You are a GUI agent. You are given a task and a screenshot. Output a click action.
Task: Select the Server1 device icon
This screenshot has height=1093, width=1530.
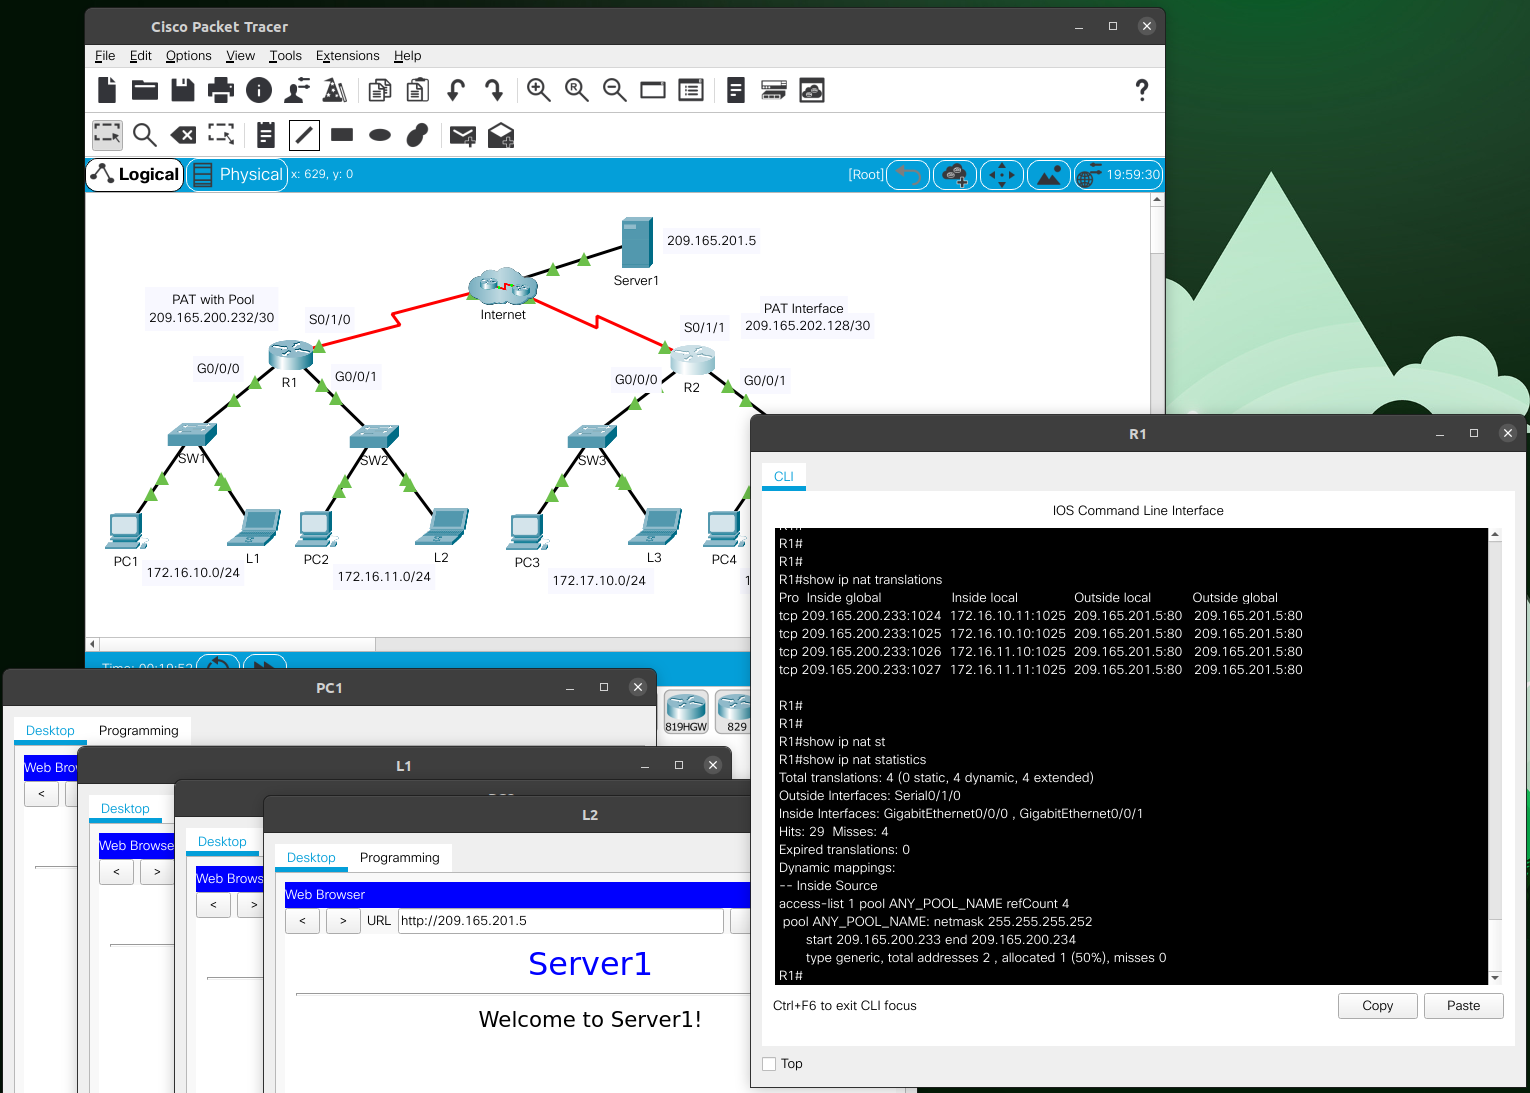(x=637, y=242)
